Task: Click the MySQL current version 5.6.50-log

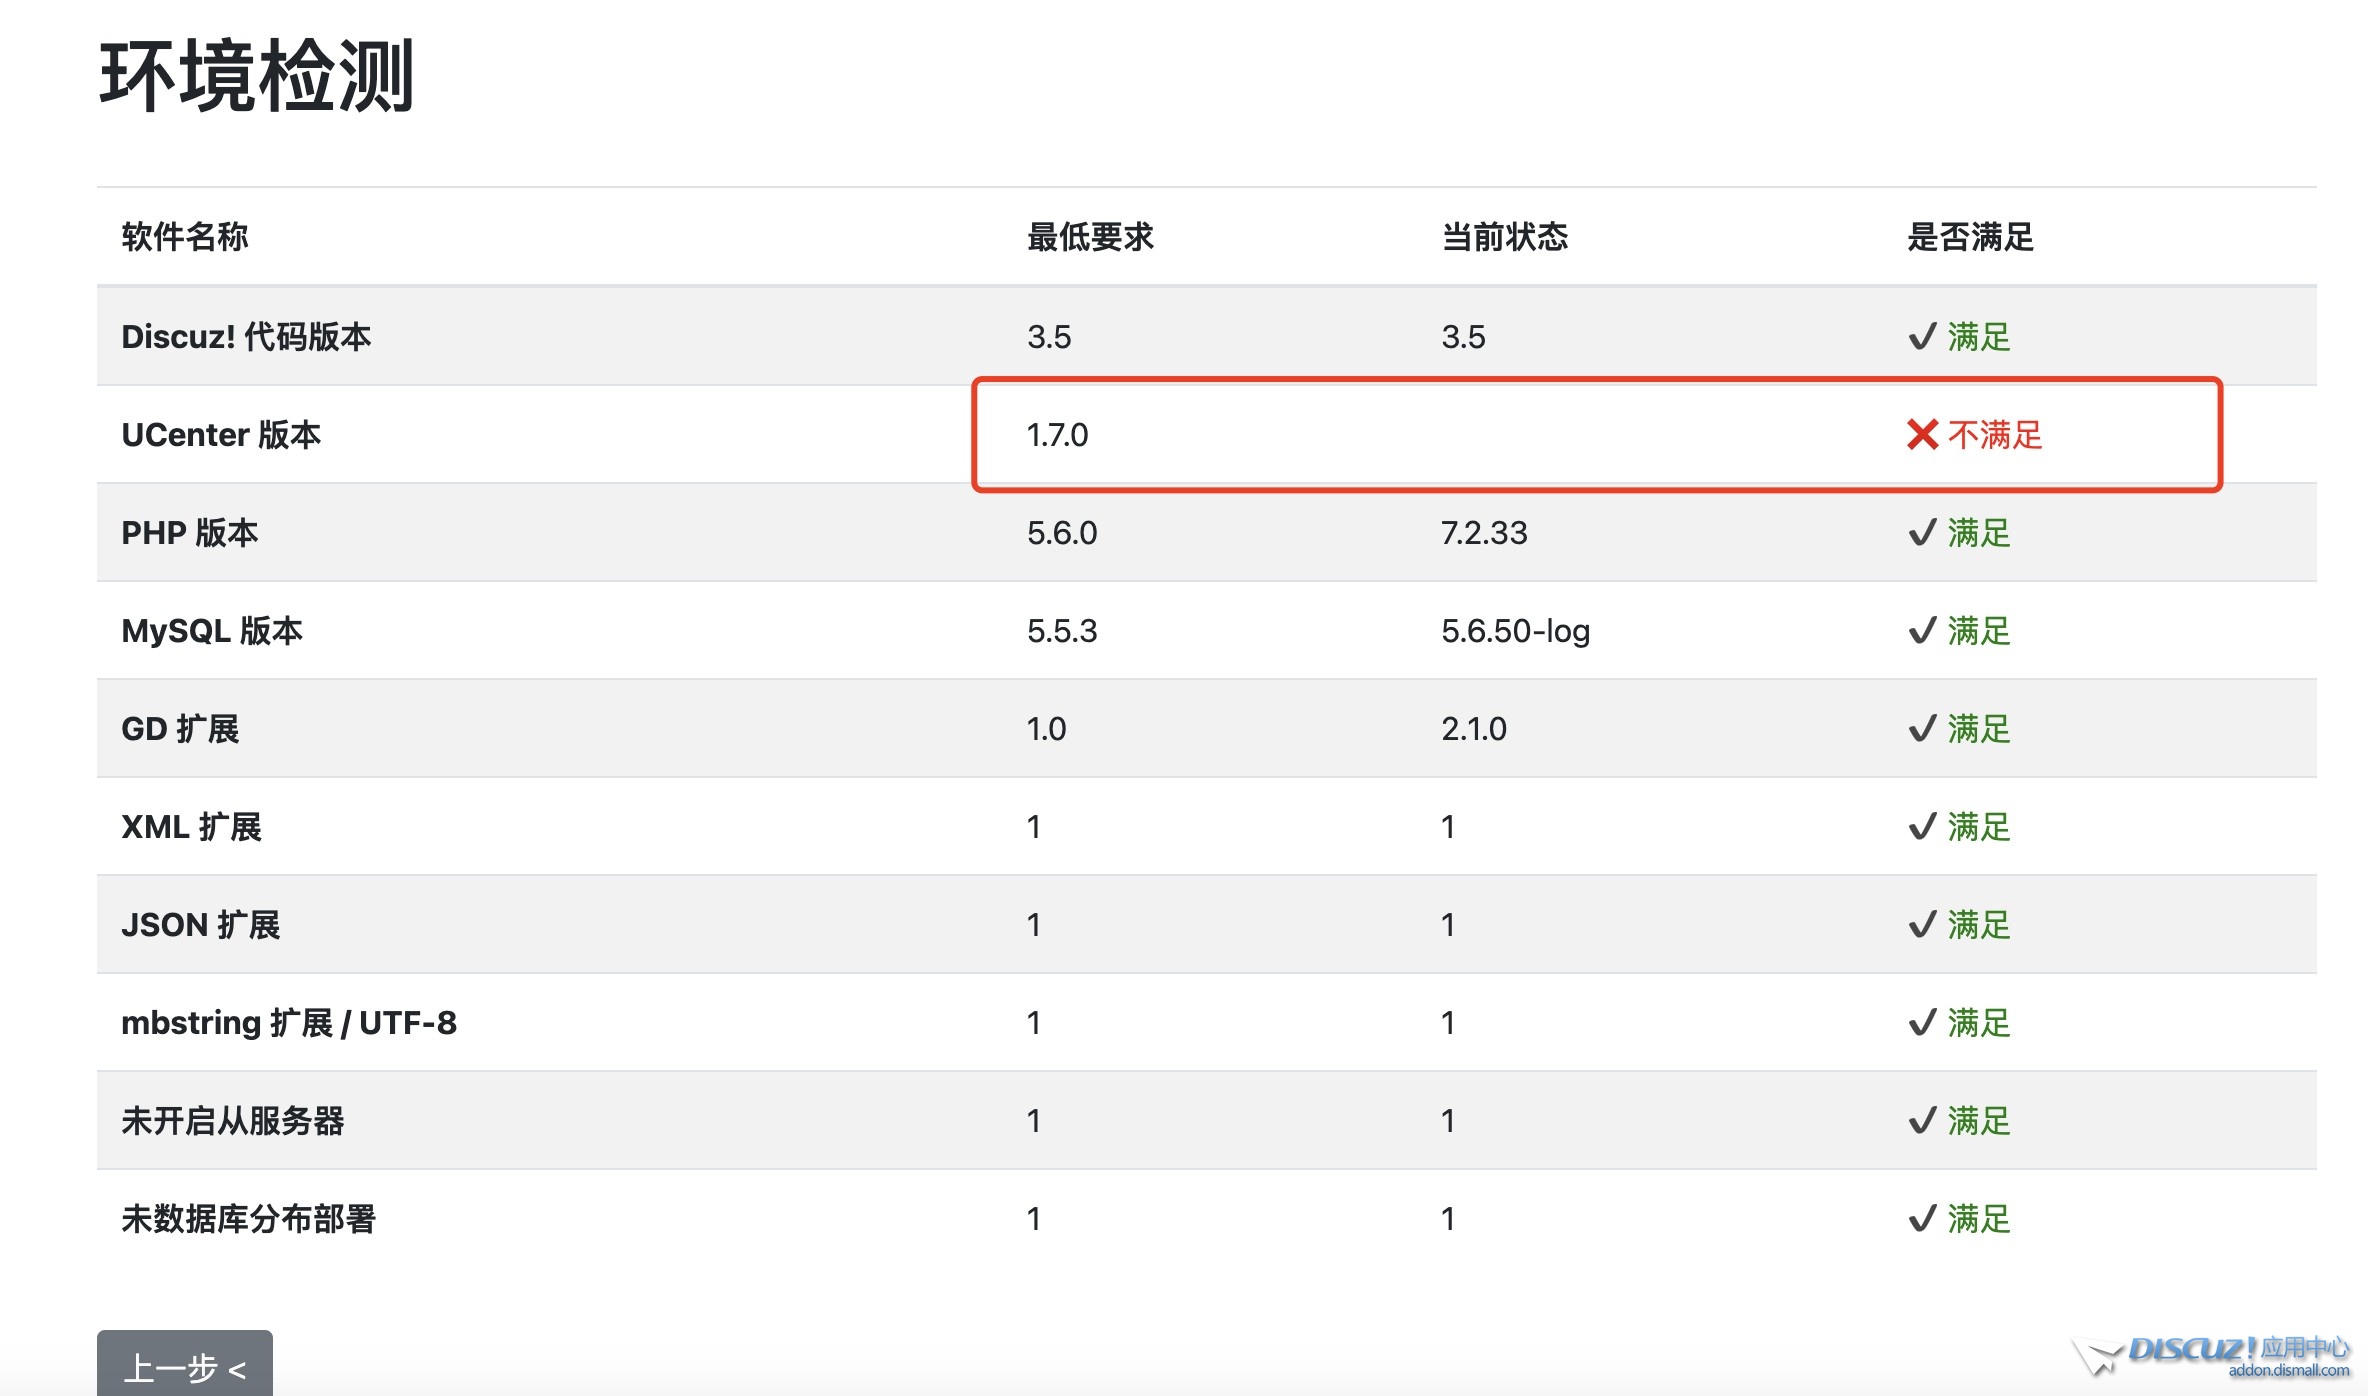Action: pyautogui.click(x=1515, y=631)
